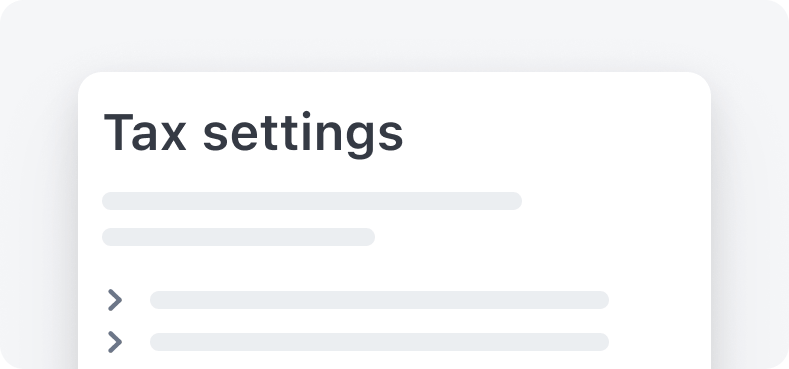Expand the second chevron row
The image size is (789, 369).
[115, 342]
